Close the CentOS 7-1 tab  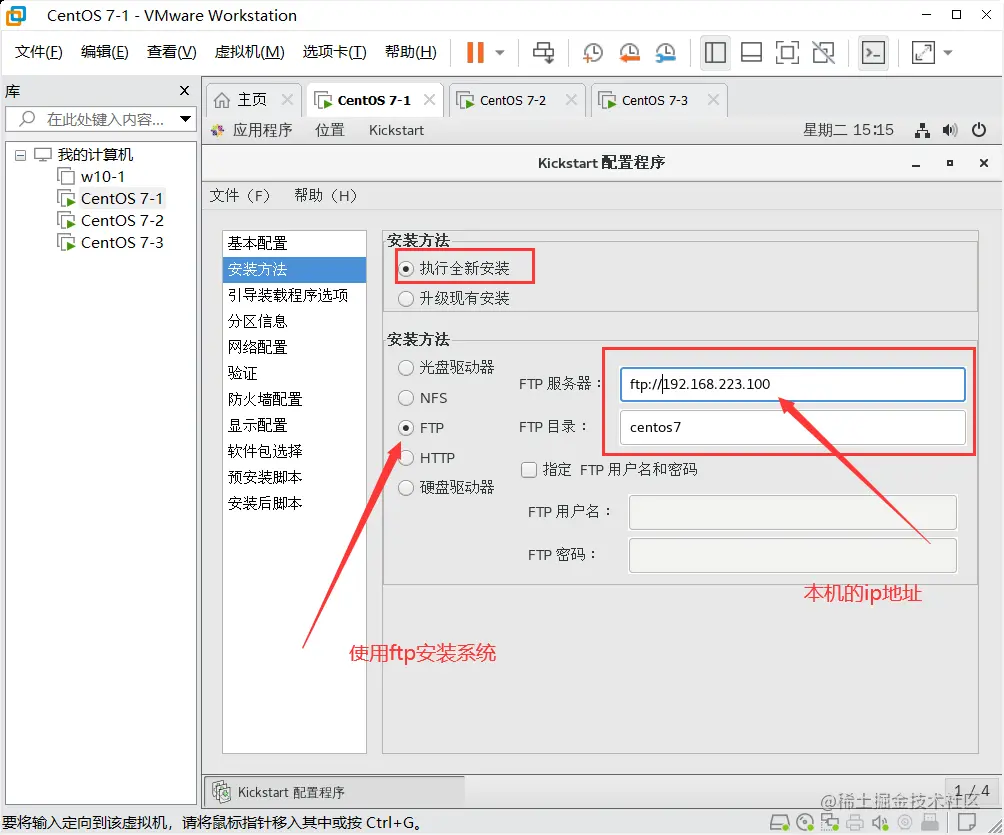pyautogui.click(x=430, y=100)
